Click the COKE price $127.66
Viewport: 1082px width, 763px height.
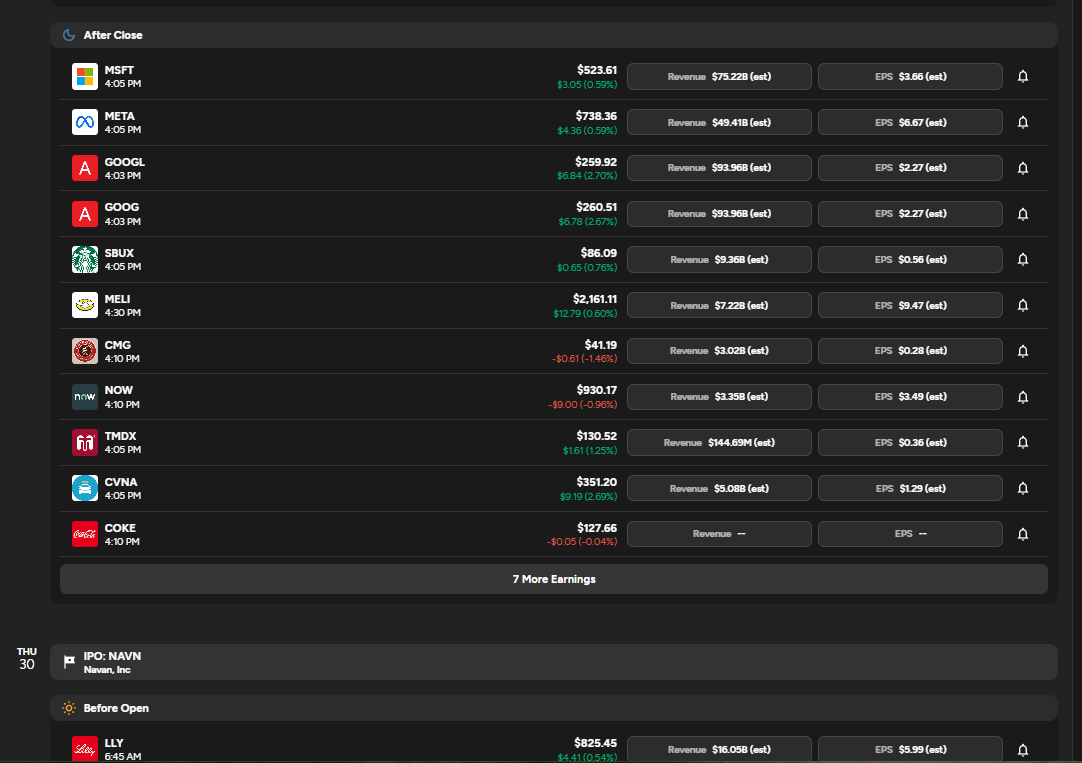click(597, 528)
